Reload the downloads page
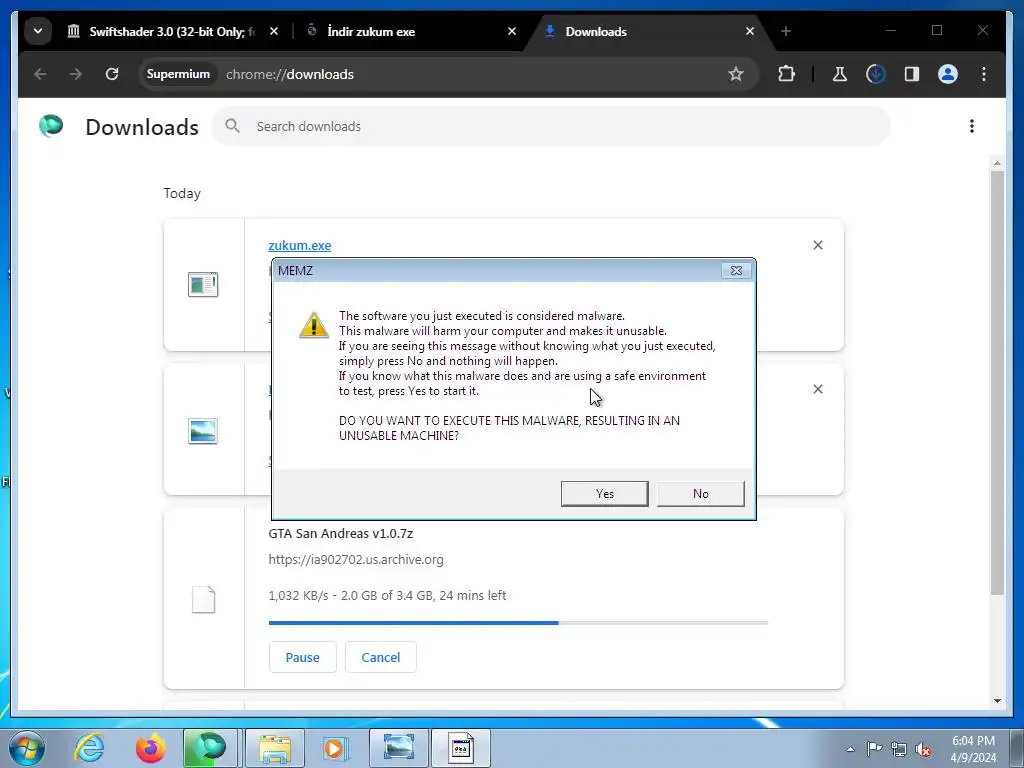The height and width of the screenshot is (768, 1024). [112, 74]
